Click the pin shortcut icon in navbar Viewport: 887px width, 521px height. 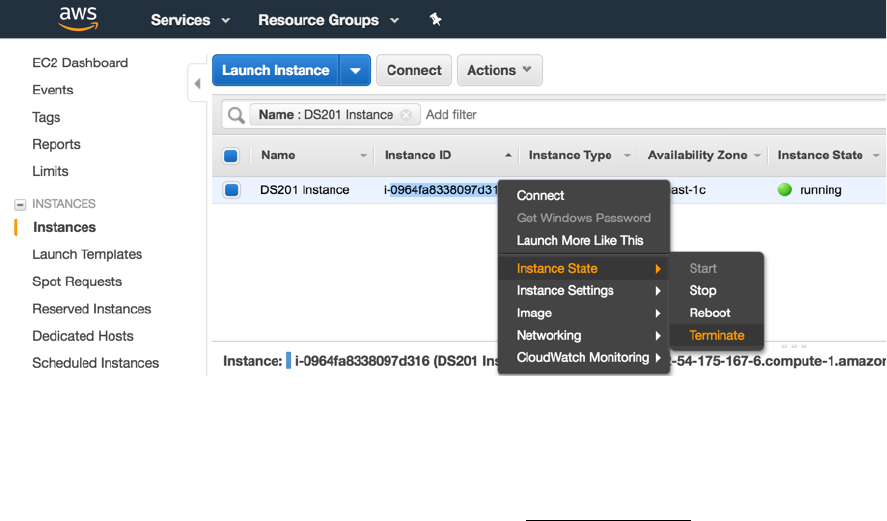click(x=435, y=20)
